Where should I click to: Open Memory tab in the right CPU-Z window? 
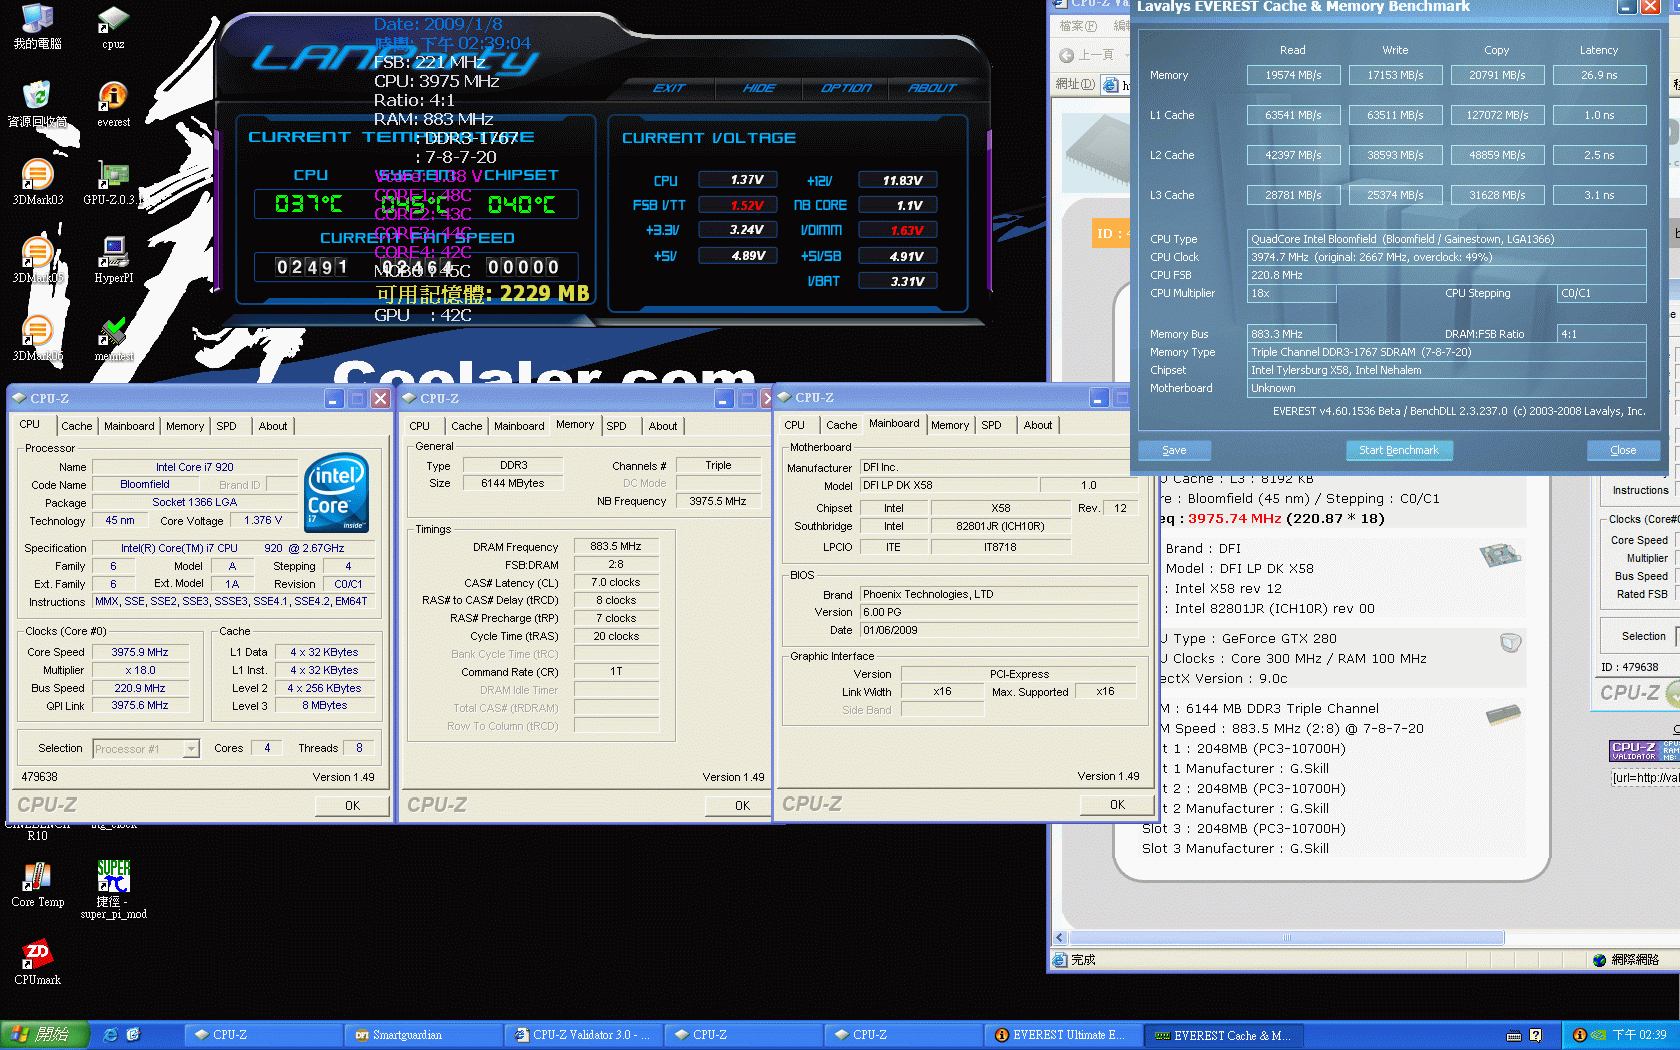coord(950,425)
